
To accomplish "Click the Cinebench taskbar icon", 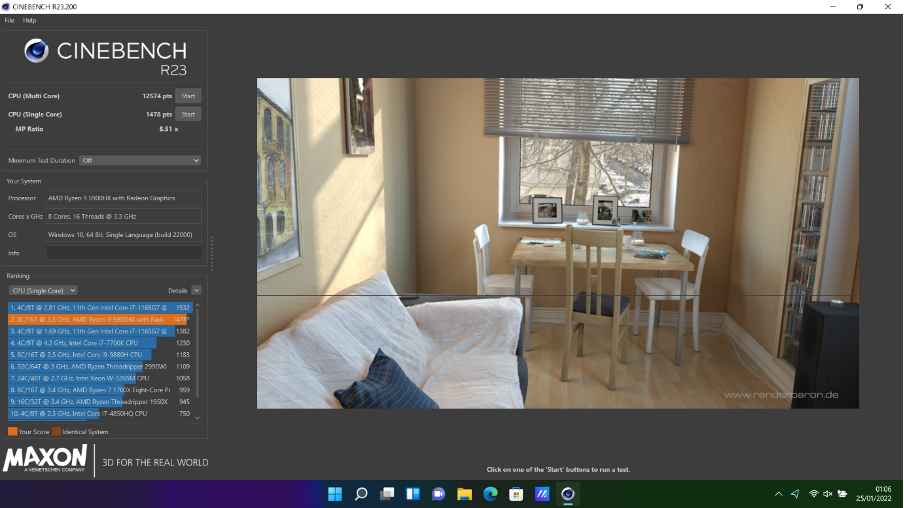I will coord(568,494).
